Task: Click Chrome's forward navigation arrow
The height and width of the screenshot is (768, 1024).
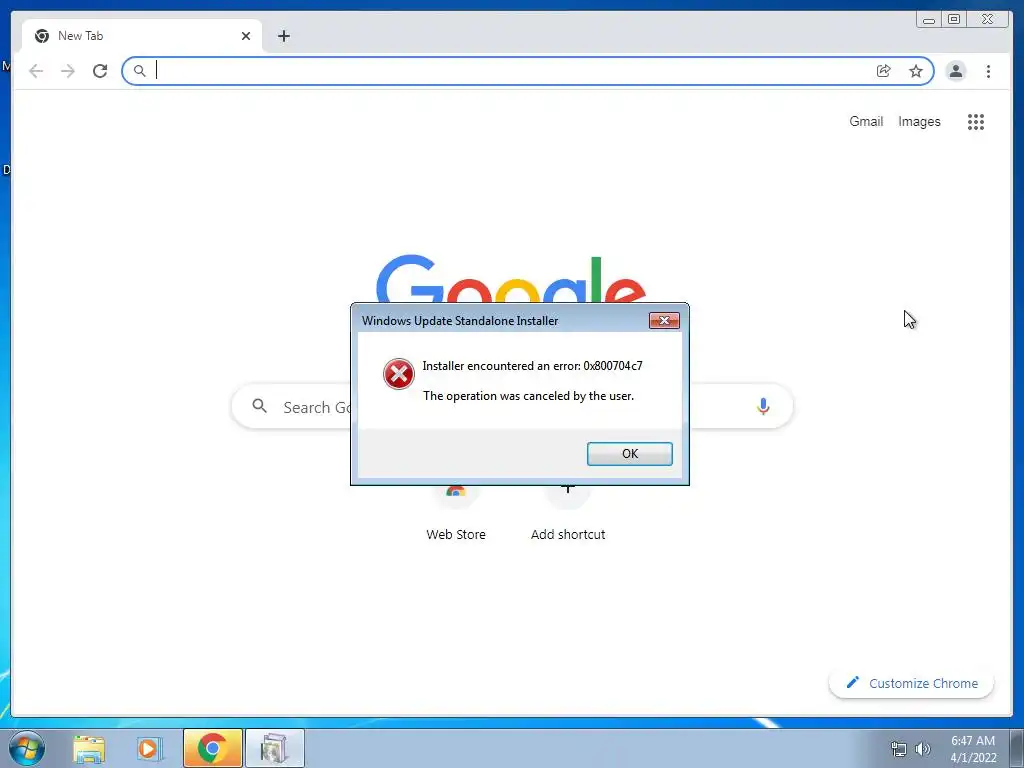Action: click(x=68, y=71)
